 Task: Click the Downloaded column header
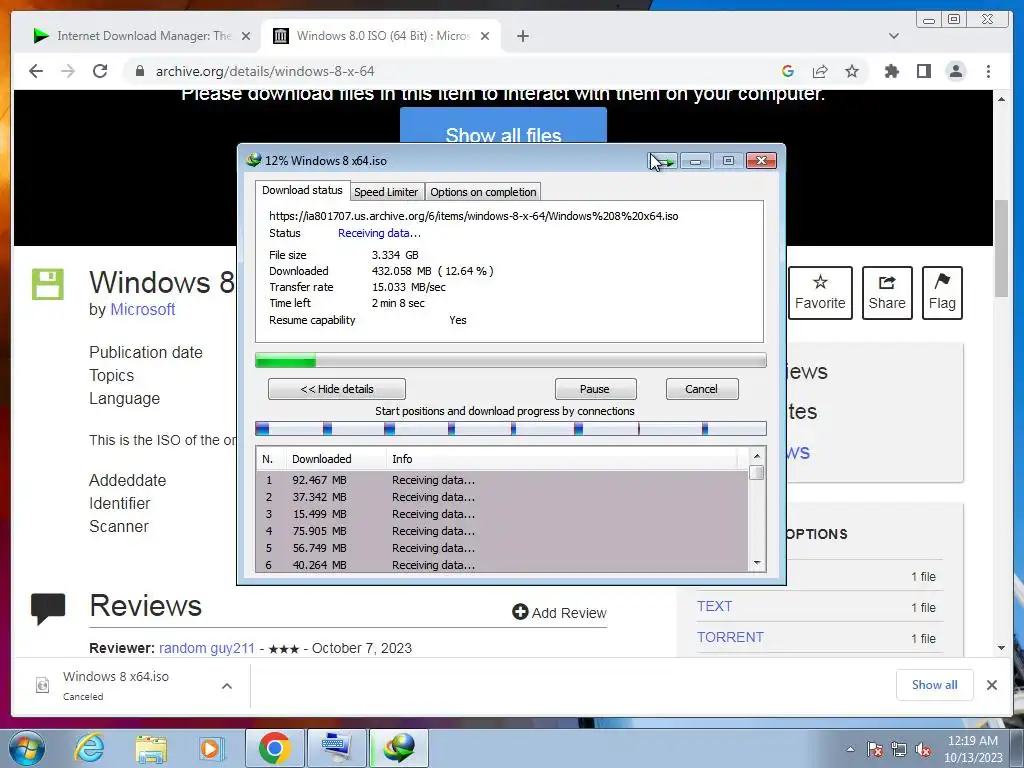tap(336, 459)
